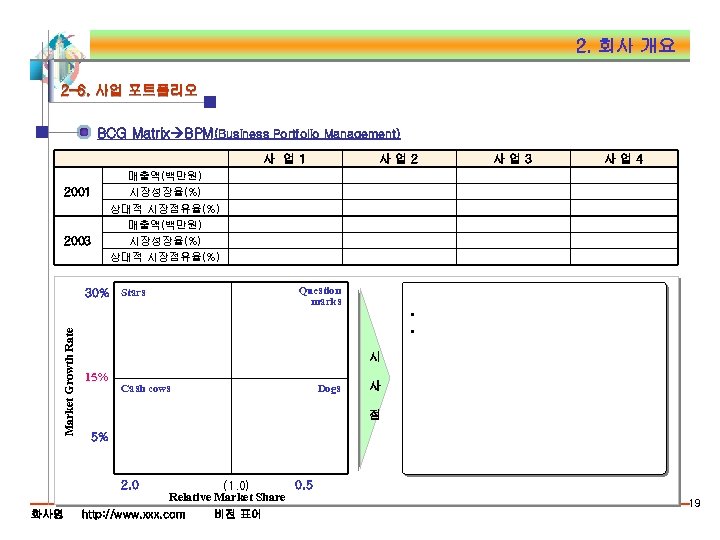Select '상대적 시장점유율(%)' in the 2001 row

(x=165, y=208)
